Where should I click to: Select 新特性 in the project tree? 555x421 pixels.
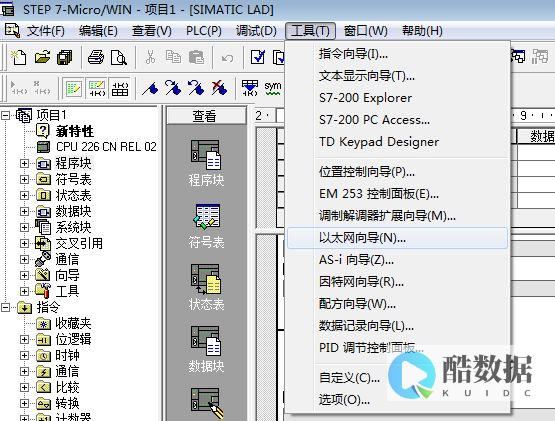[x=75, y=131]
